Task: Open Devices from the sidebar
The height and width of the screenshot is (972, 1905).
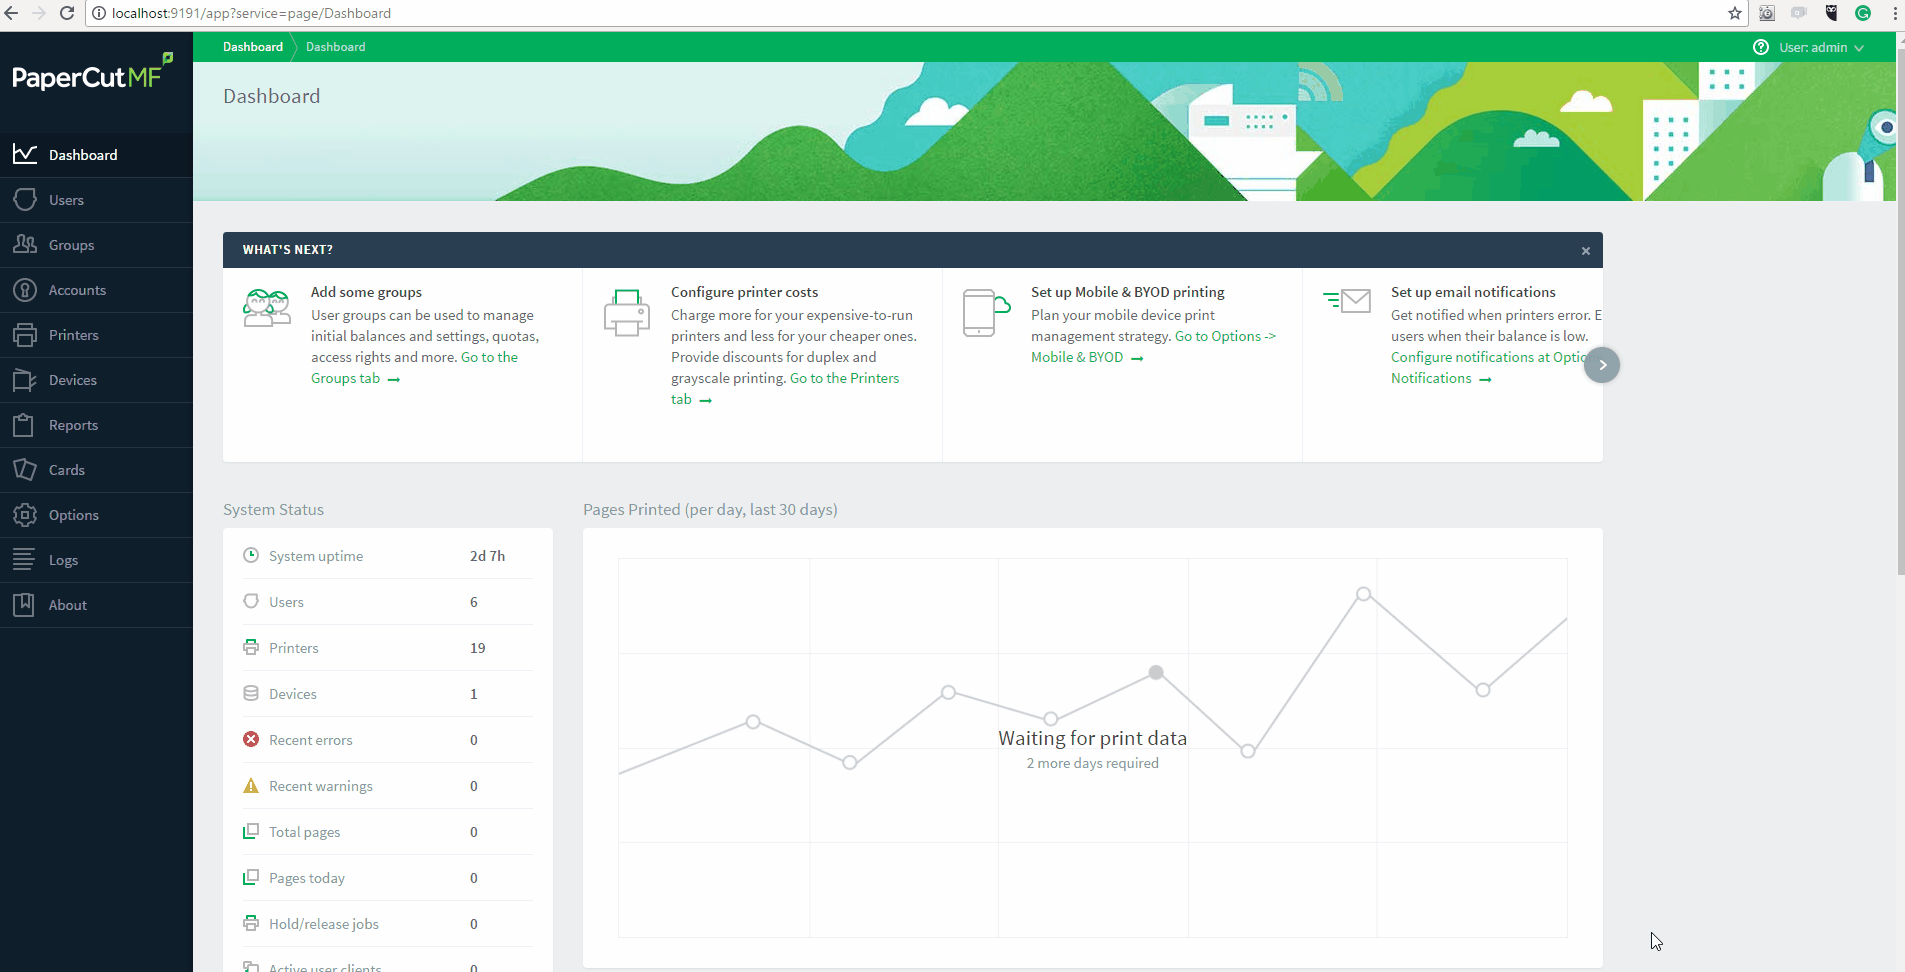Action: pyautogui.click(x=96, y=380)
